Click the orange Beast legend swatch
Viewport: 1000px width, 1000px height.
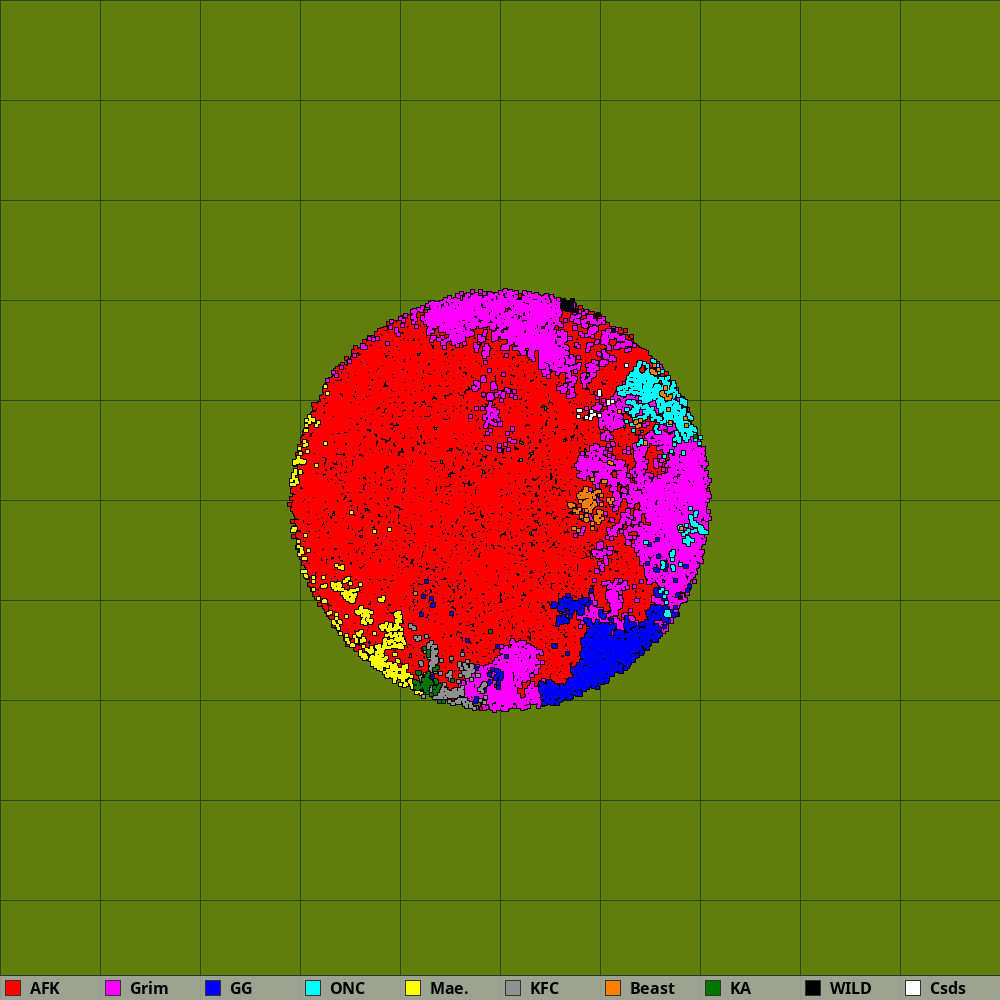(613, 988)
